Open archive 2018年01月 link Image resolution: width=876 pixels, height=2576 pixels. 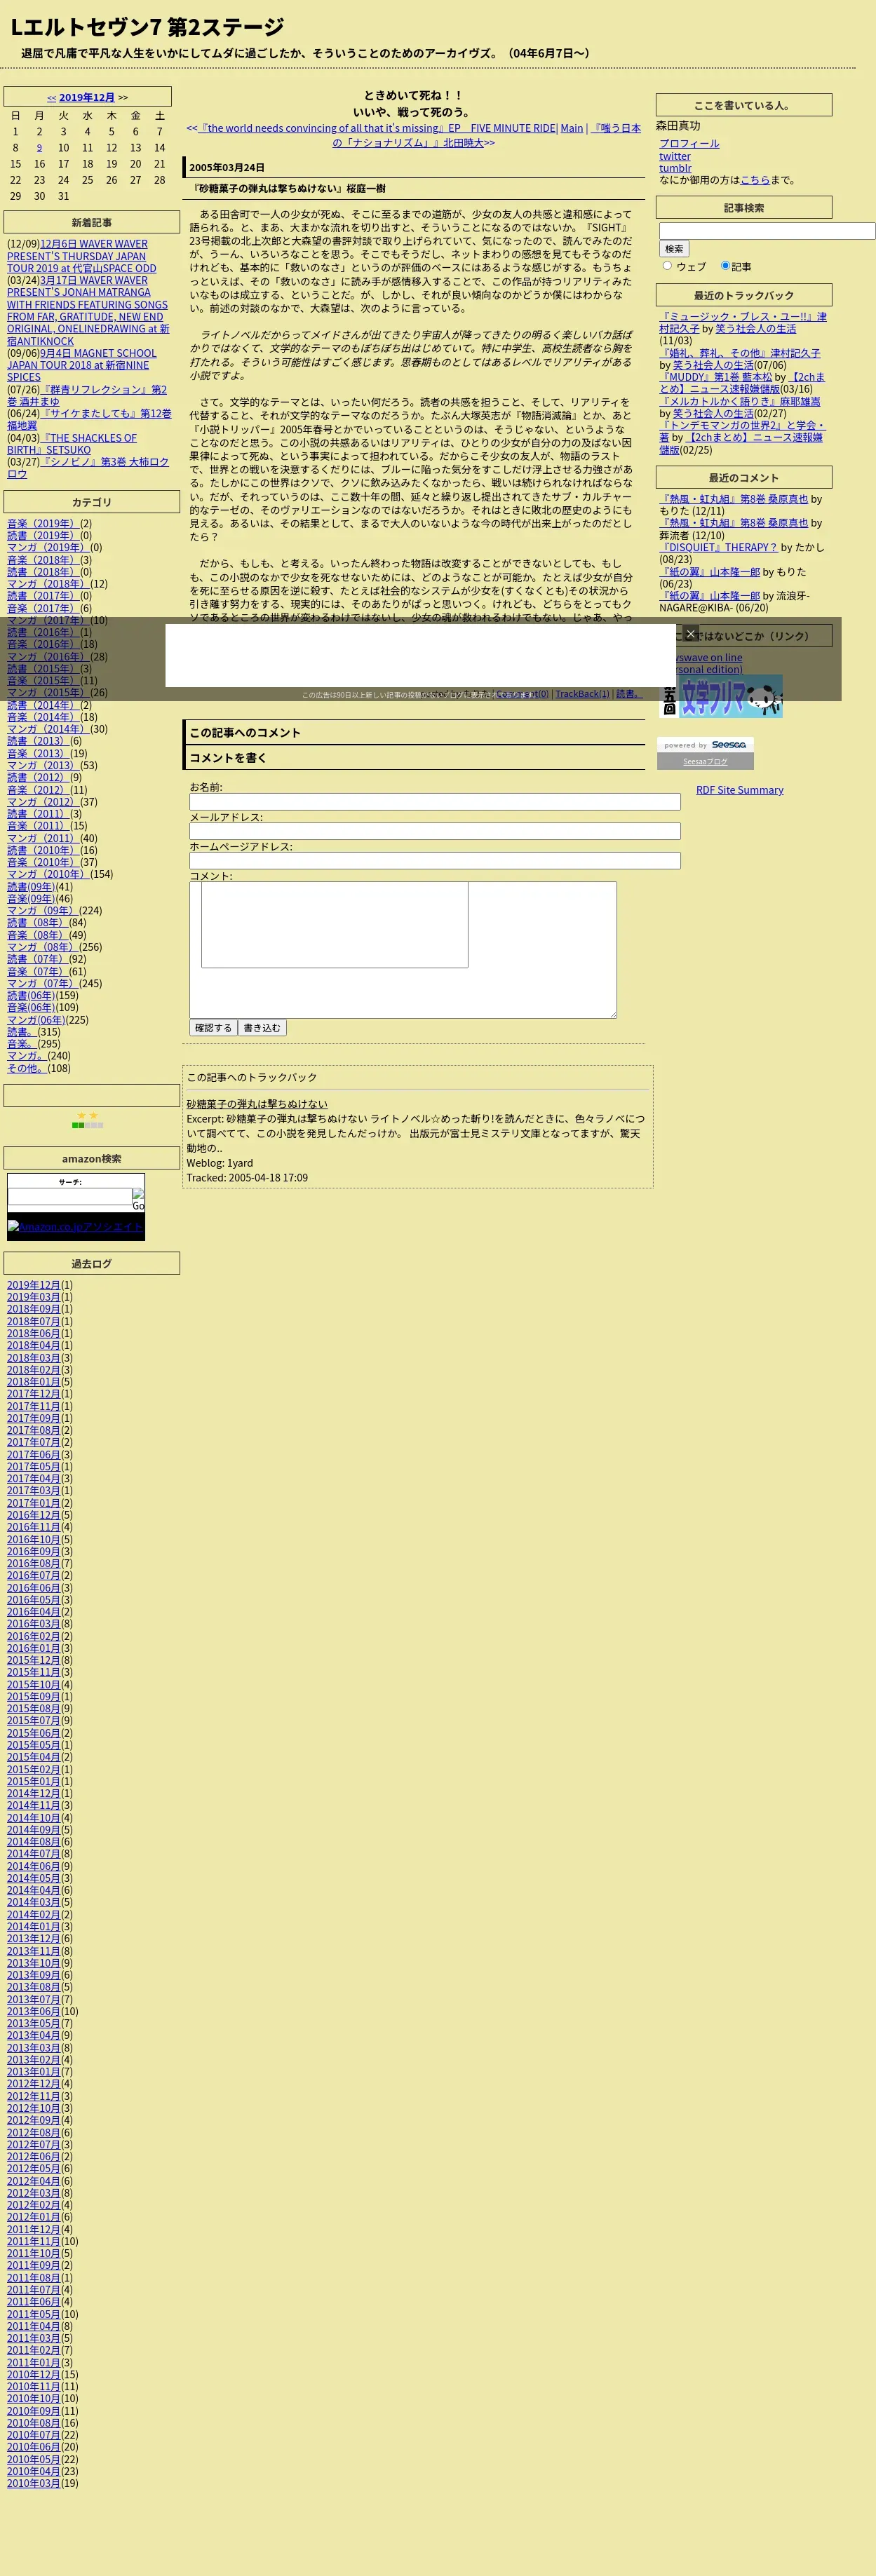tap(33, 1382)
